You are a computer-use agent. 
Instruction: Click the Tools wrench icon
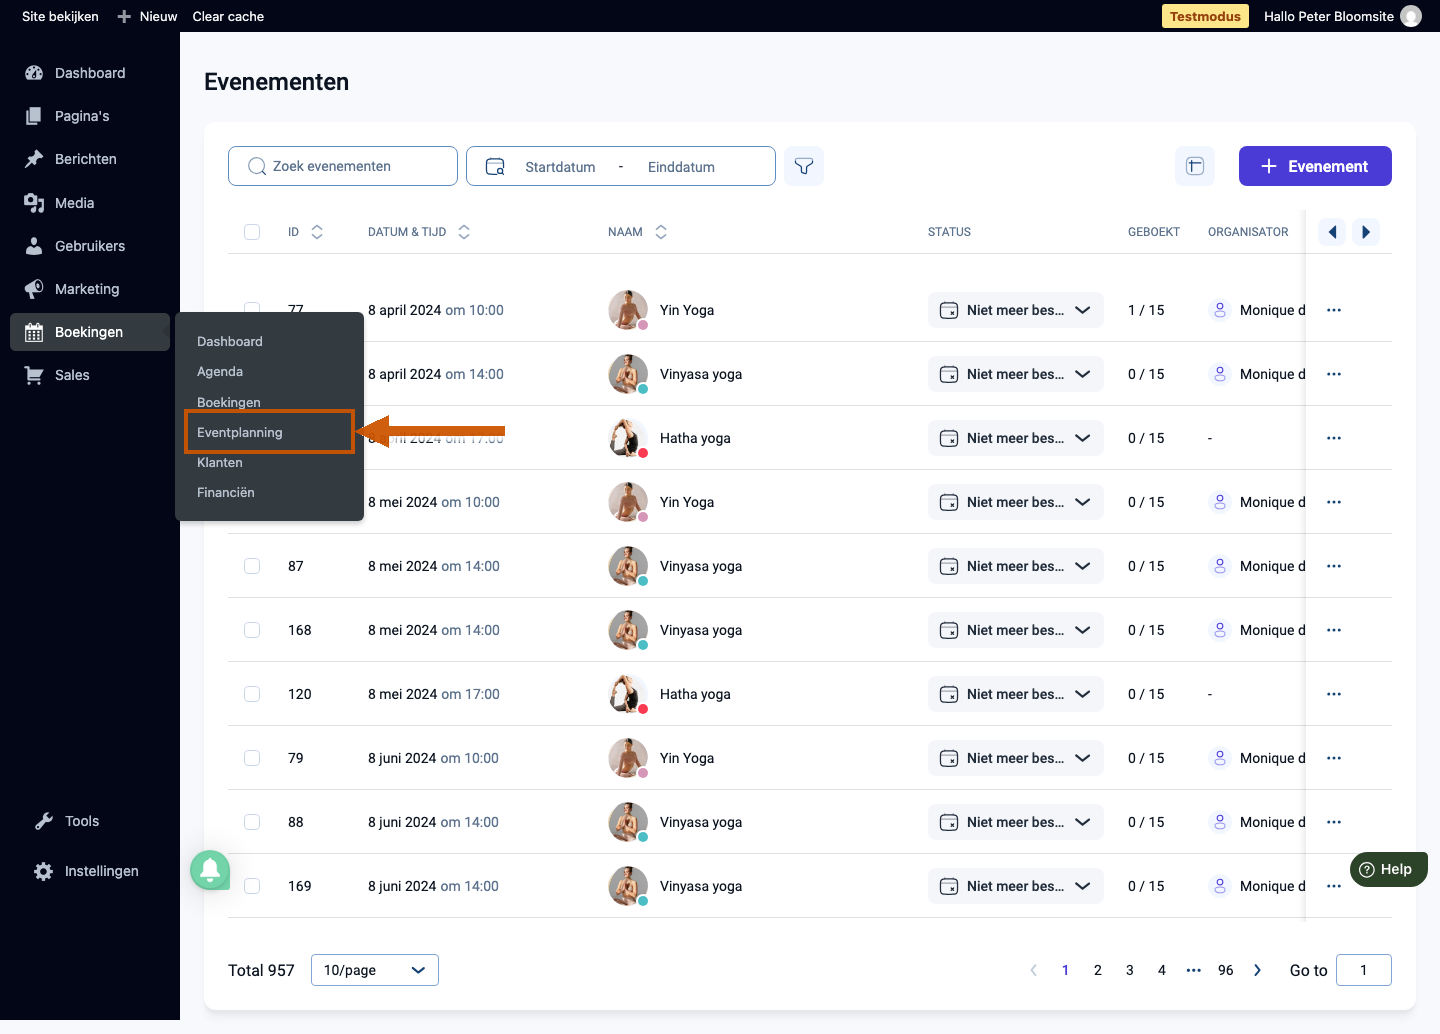coord(43,821)
